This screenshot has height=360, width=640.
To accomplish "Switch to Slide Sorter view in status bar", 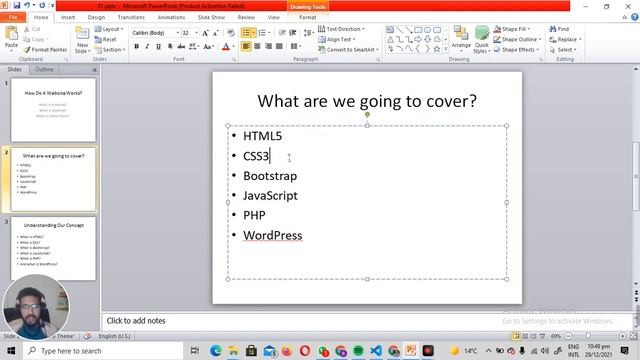I will coord(525,336).
